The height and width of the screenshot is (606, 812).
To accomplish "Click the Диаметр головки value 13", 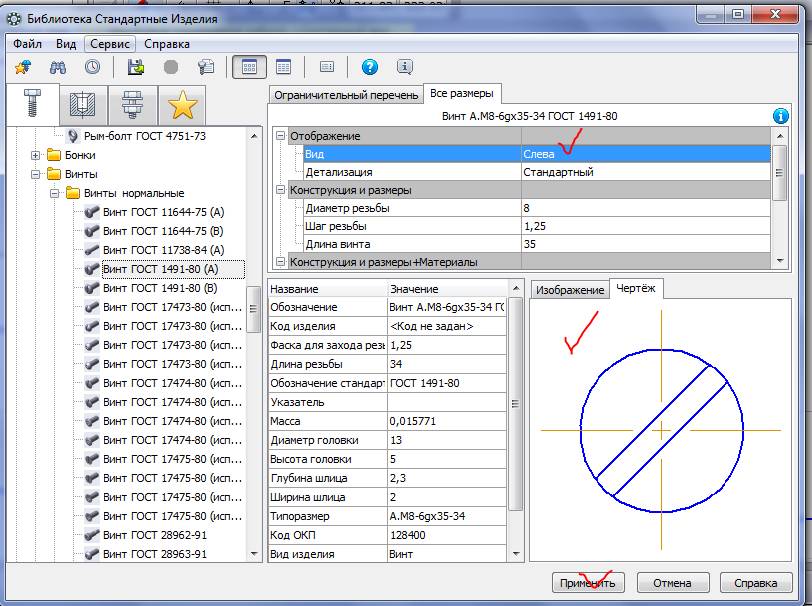I will pos(447,440).
